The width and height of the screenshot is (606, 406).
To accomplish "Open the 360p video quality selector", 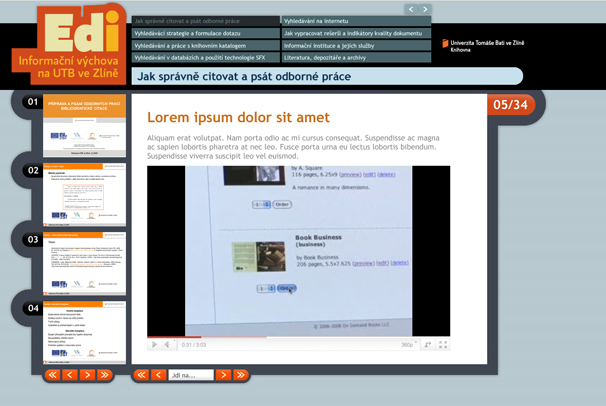I will pyautogui.click(x=408, y=344).
